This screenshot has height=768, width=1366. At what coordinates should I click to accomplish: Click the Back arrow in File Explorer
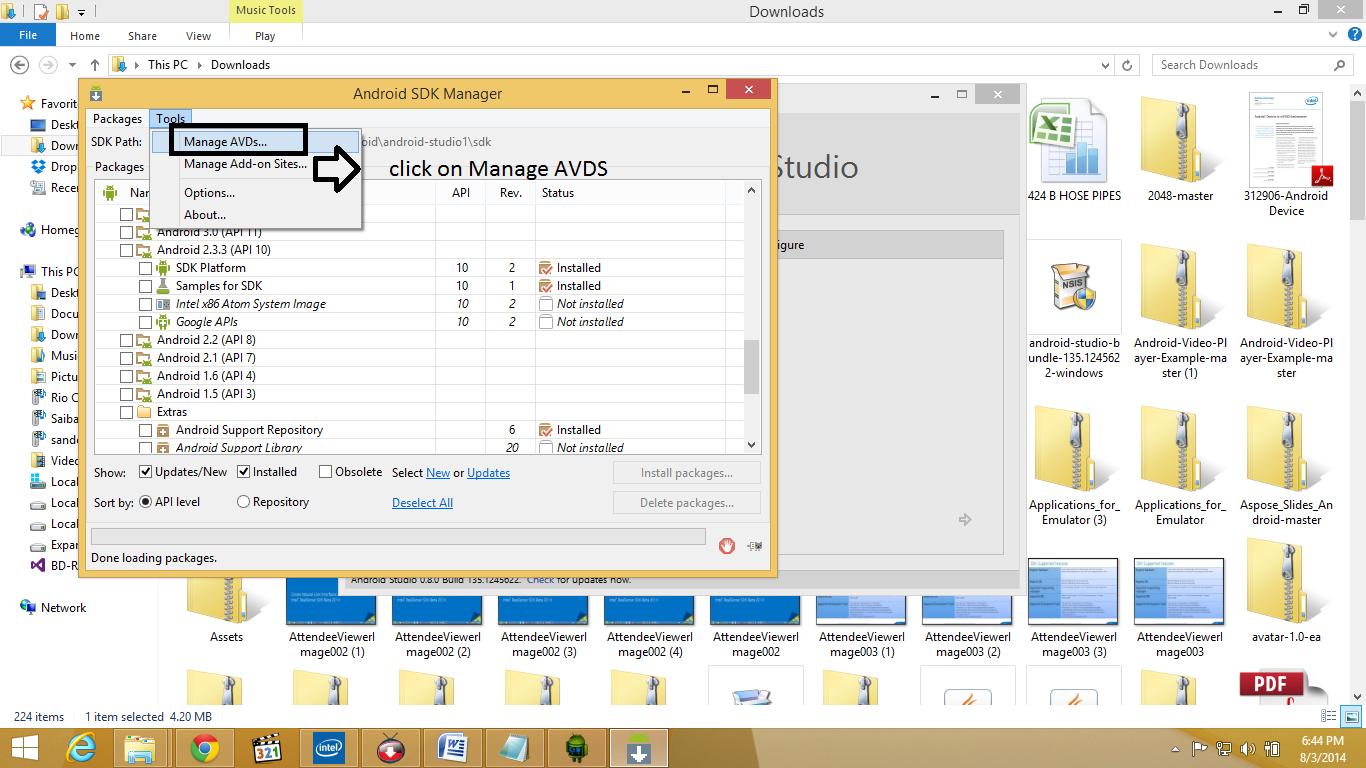tap(18, 64)
